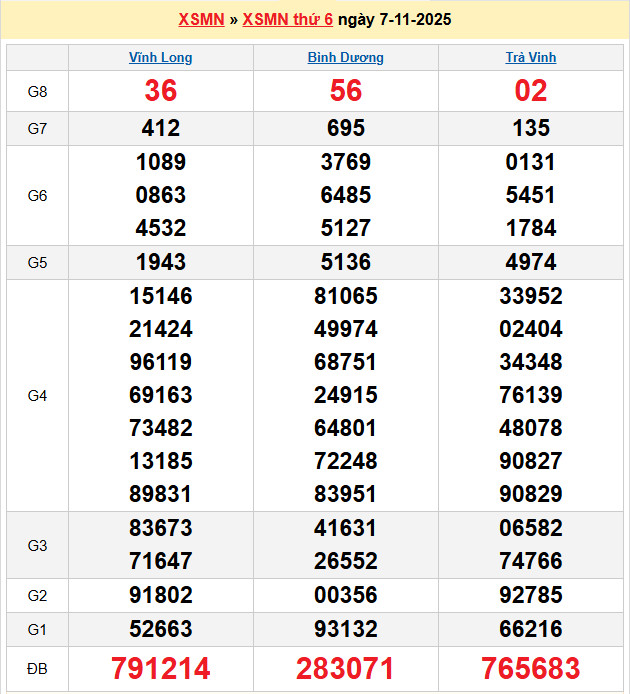Select the G3 result 83673
Image resolution: width=630 pixels, height=694 pixels.
pyautogui.click(x=161, y=528)
